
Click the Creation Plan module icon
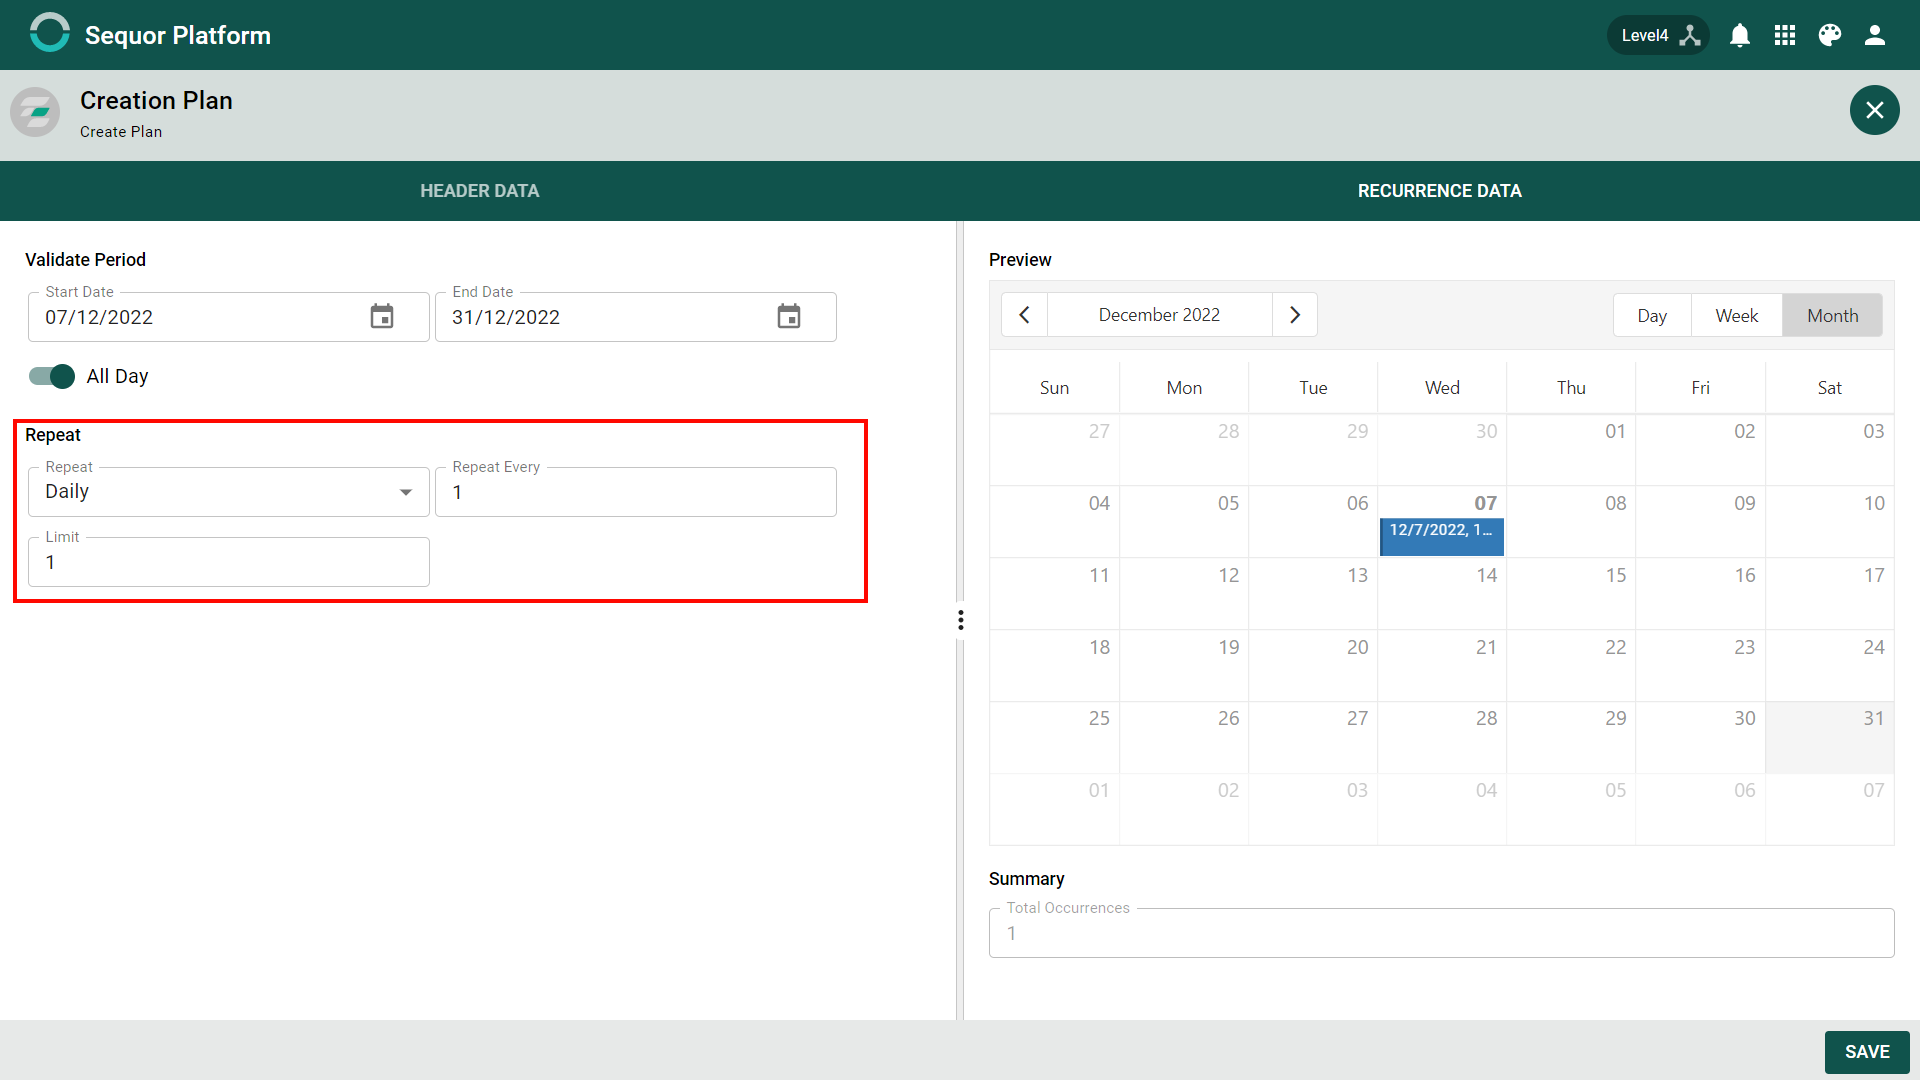pos(35,112)
